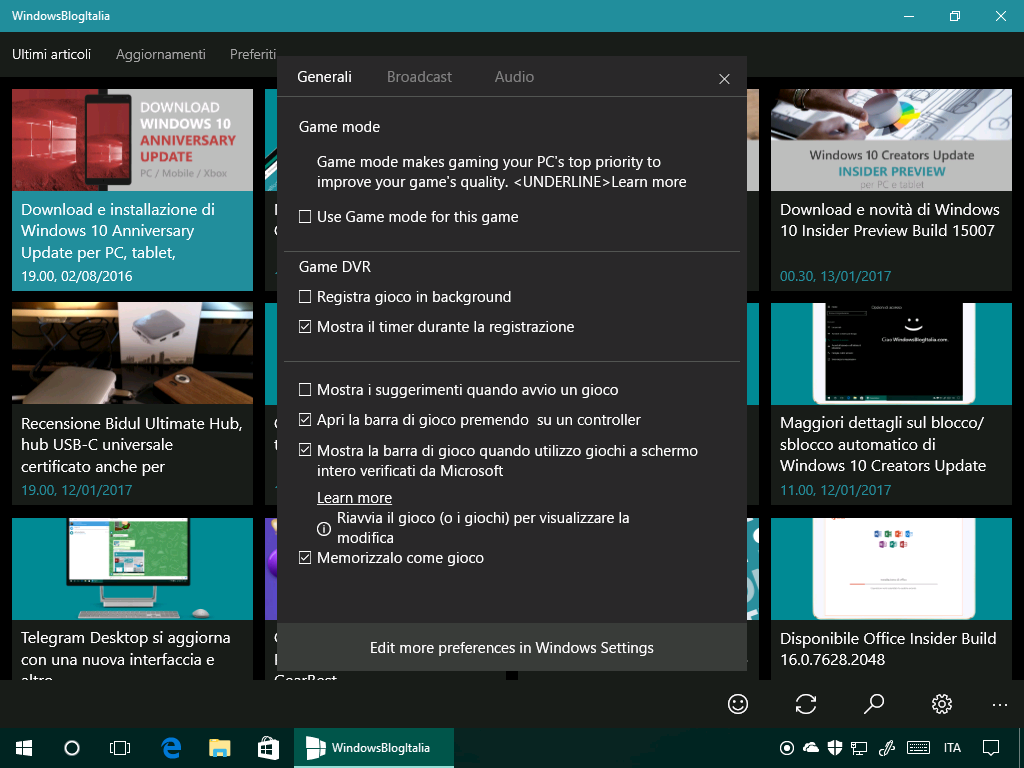1024x768 pixels.
Task: Open the Aggiornamenti tab
Action: [x=161, y=54]
